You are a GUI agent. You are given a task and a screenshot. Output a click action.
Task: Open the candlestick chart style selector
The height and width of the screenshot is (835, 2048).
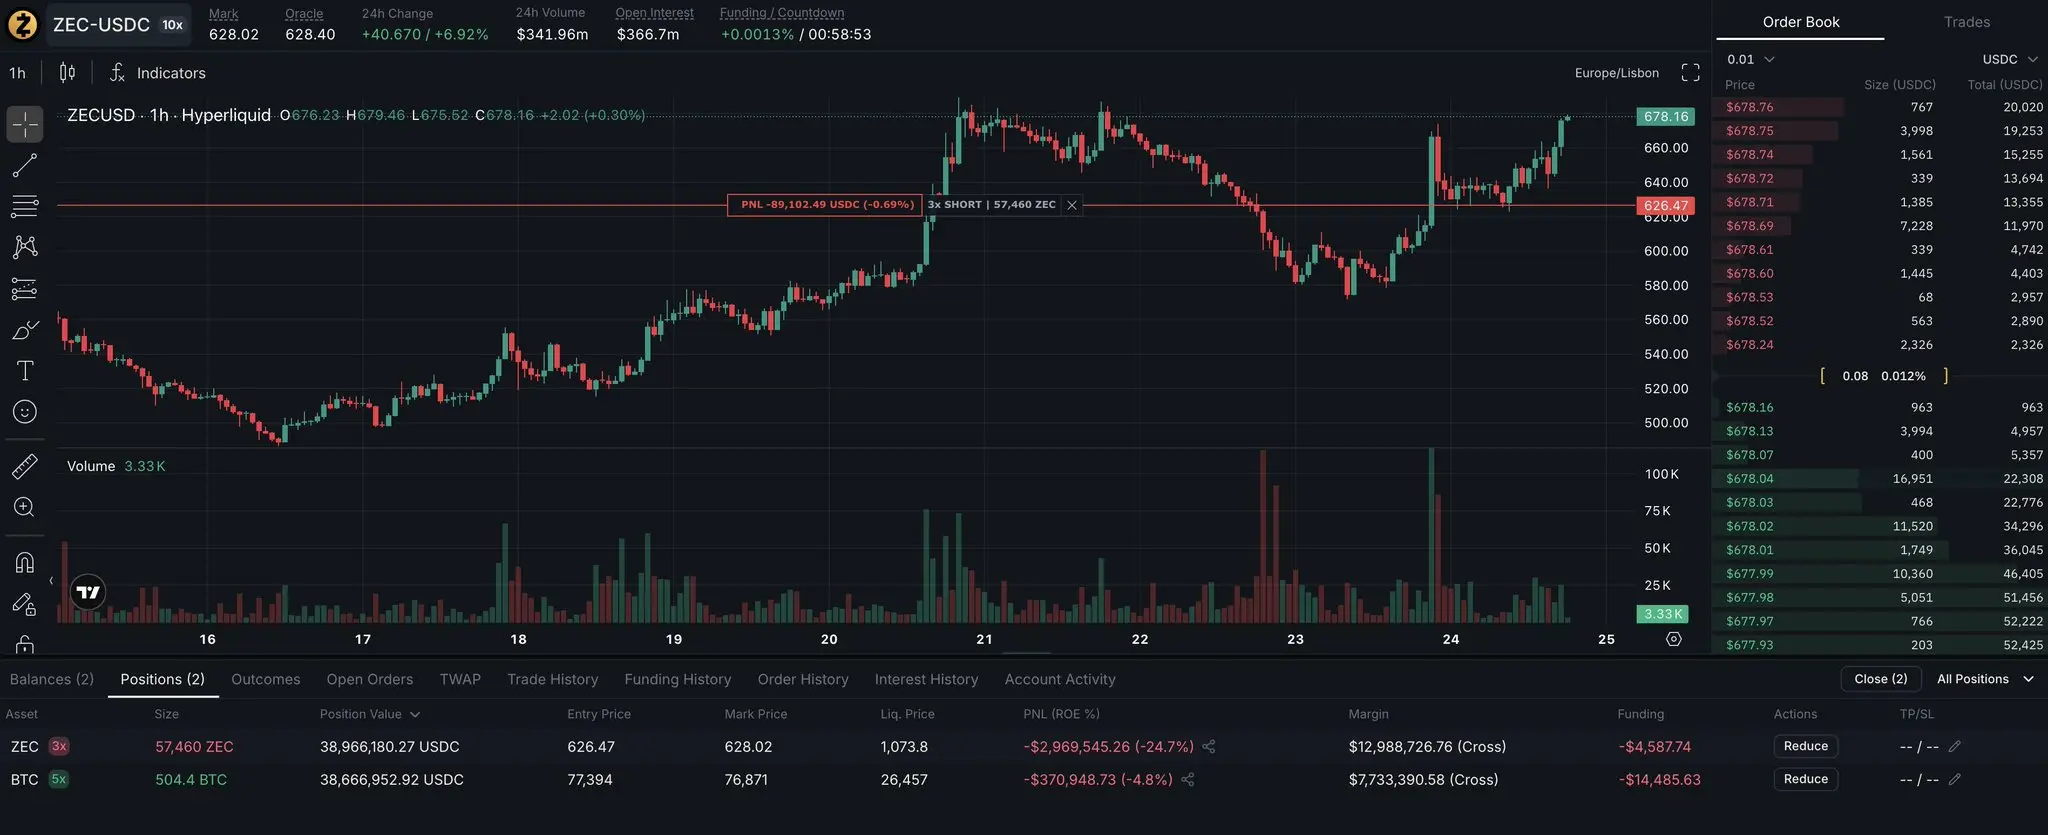[67, 72]
